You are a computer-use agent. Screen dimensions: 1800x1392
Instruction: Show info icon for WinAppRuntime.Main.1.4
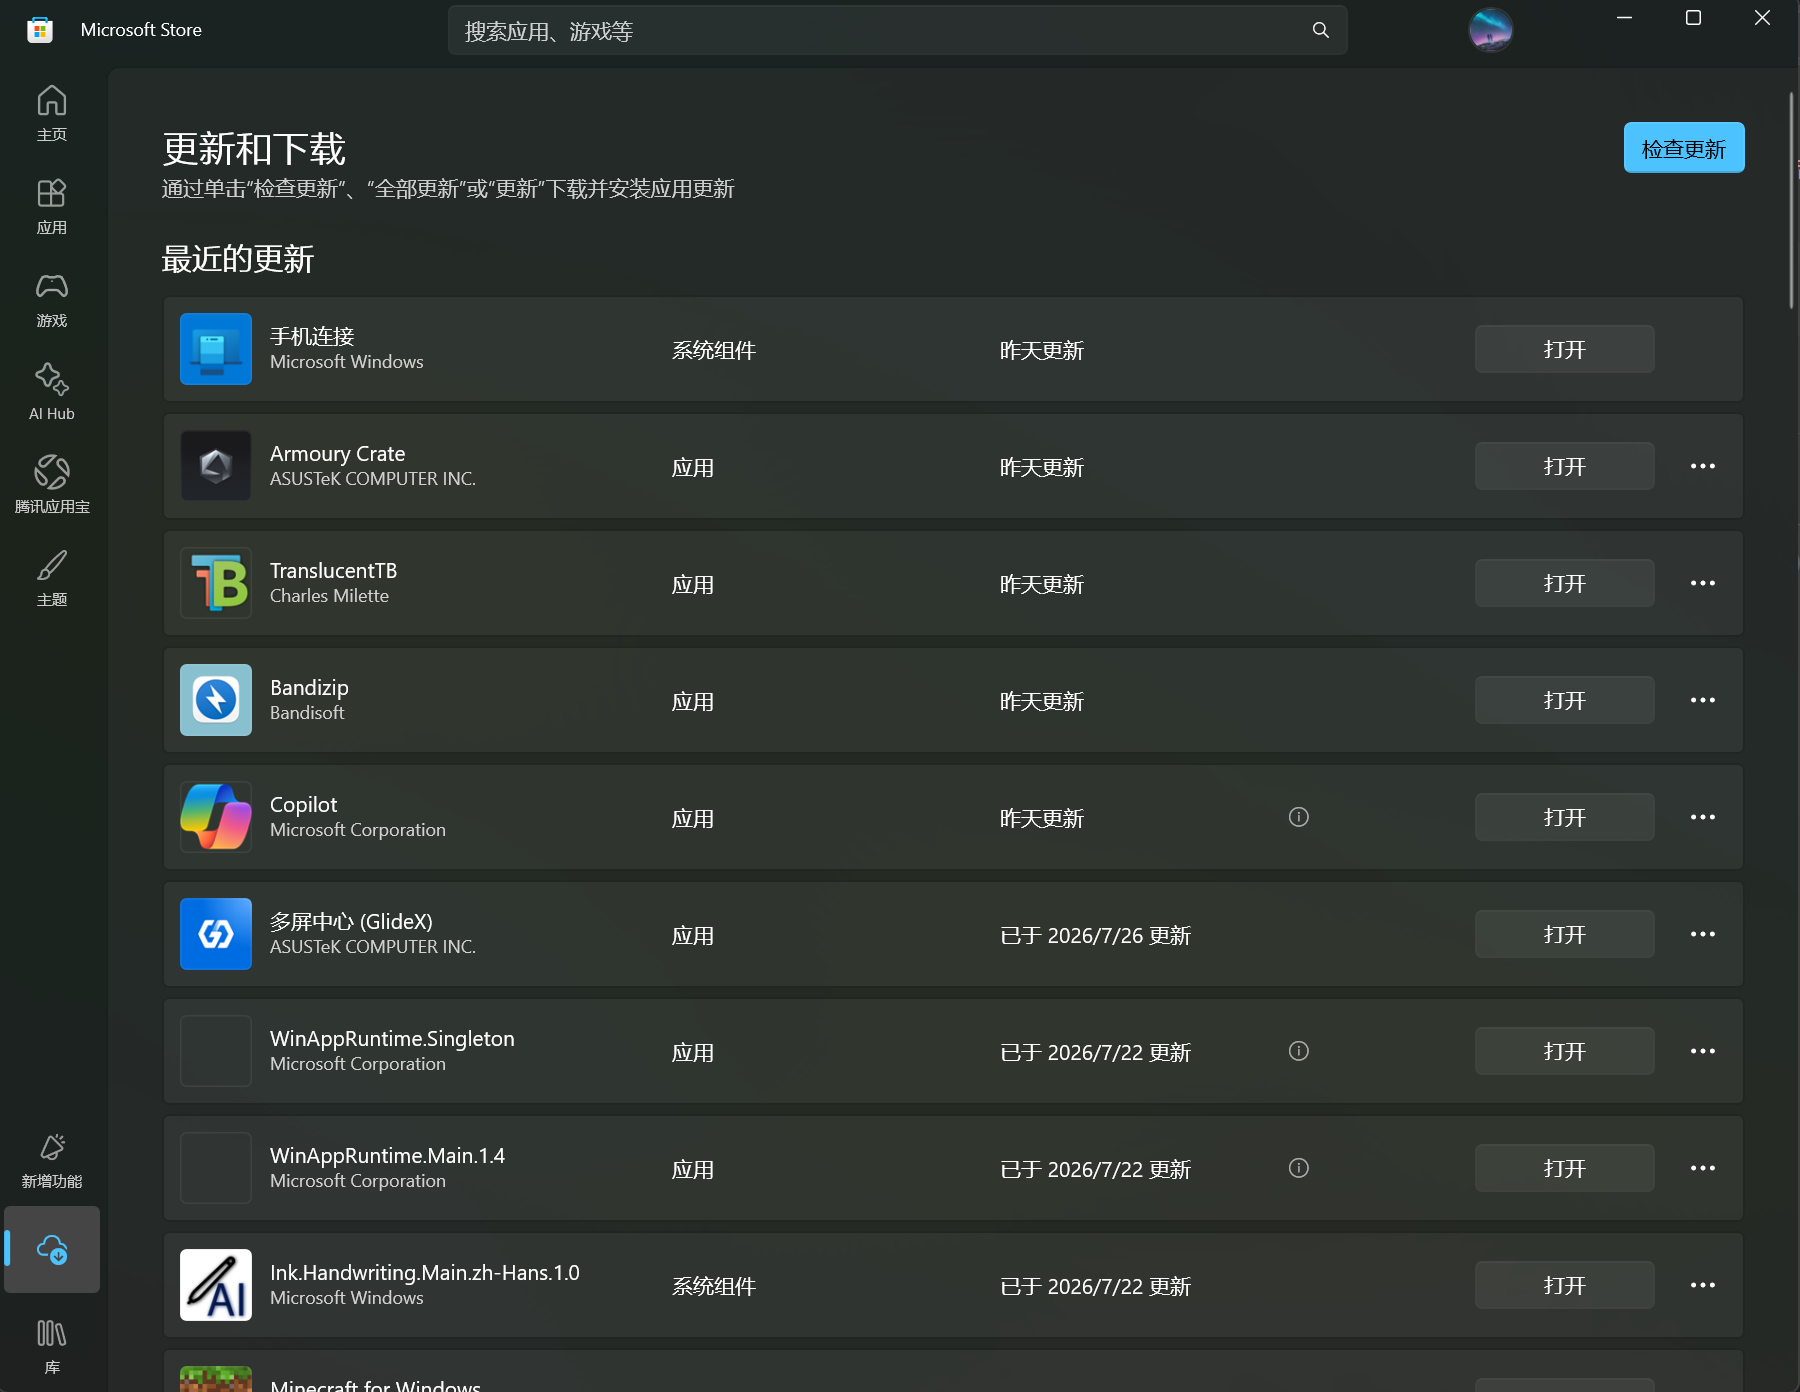[1299, 1168]
